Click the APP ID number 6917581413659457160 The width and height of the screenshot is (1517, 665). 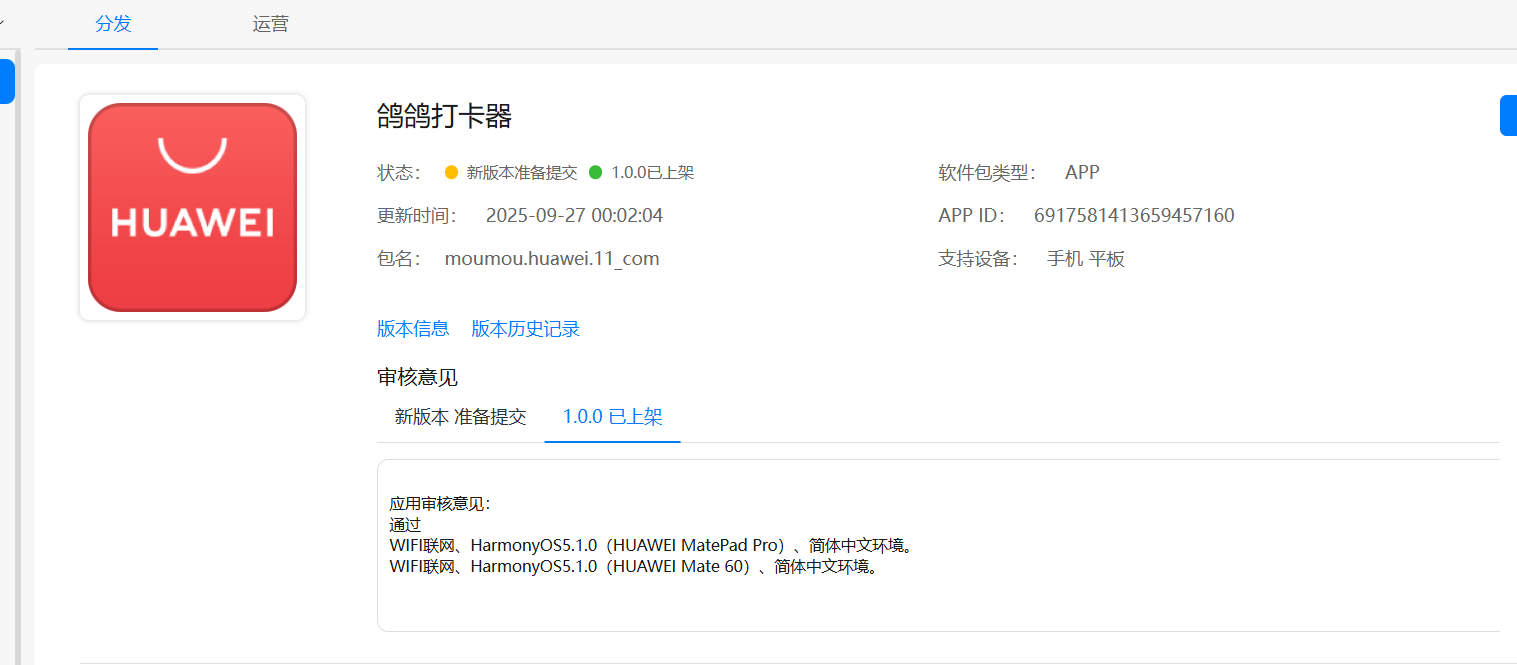point(1134,216)
